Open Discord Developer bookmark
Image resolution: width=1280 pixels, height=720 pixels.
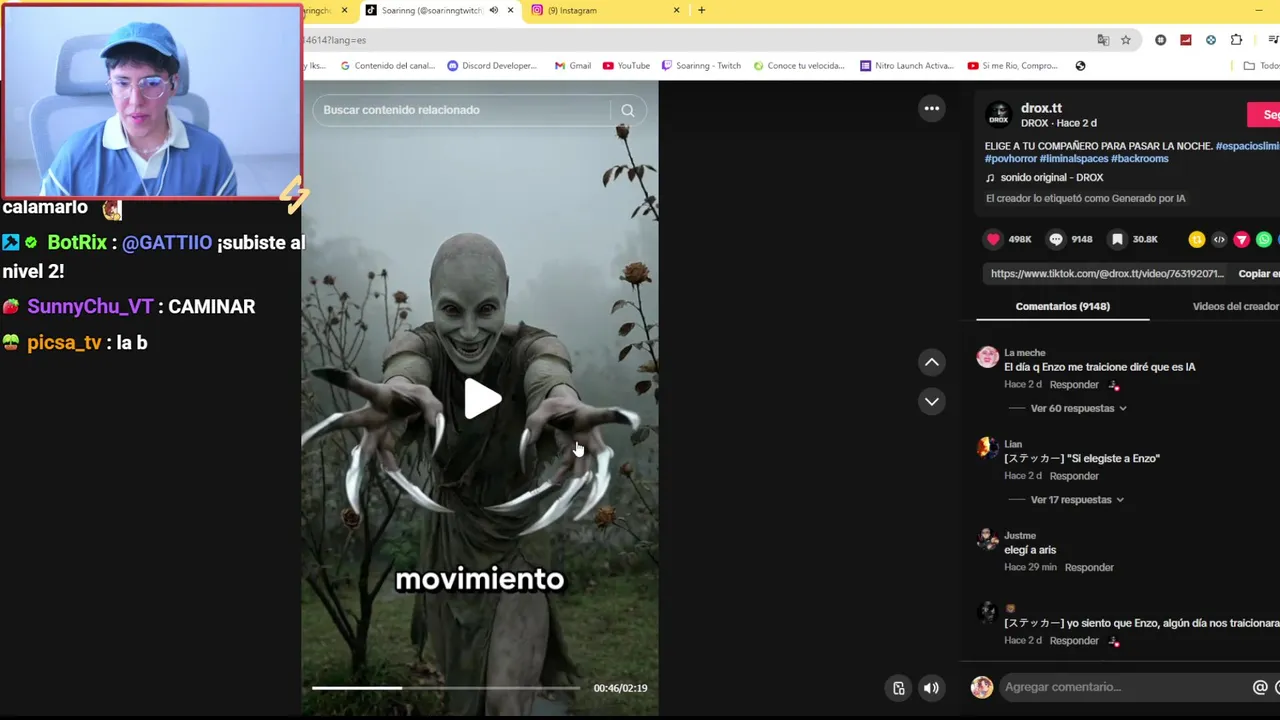492,66
